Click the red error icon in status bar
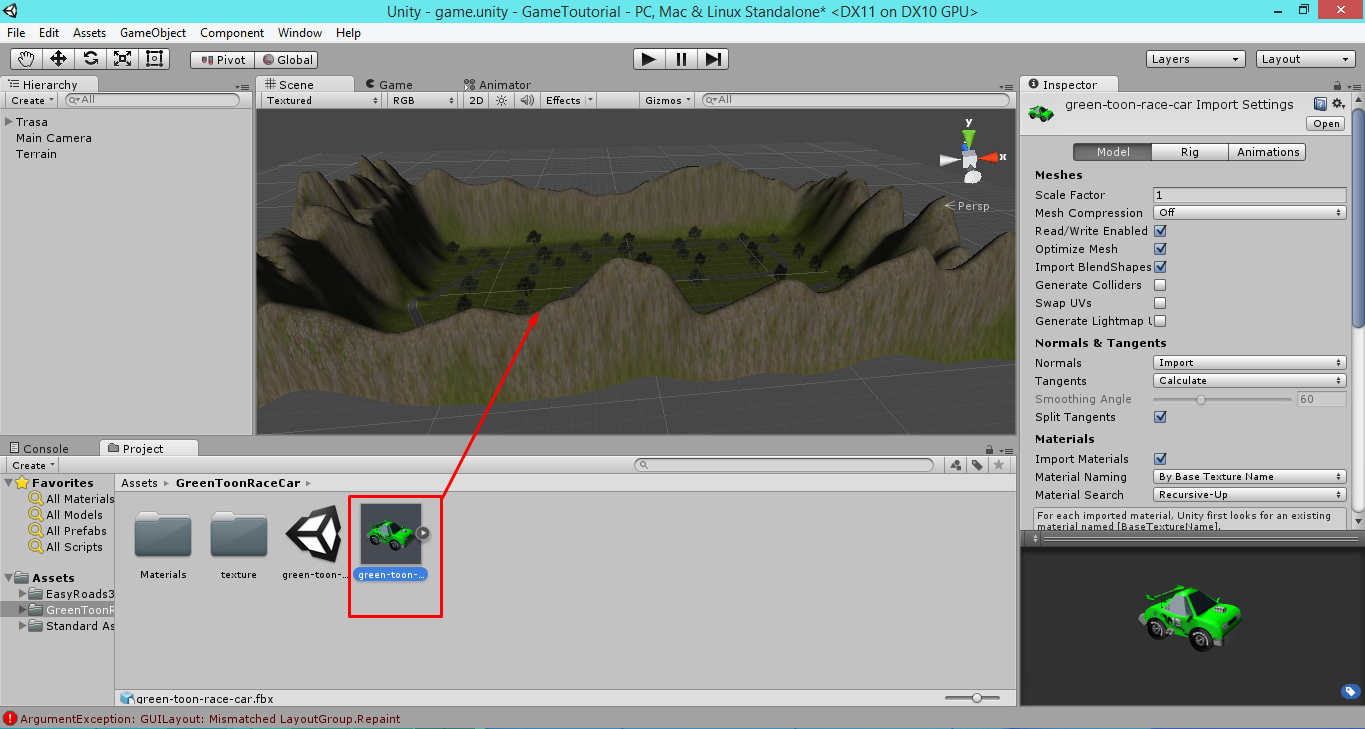Screen dimensions: 1365x729 10,718
